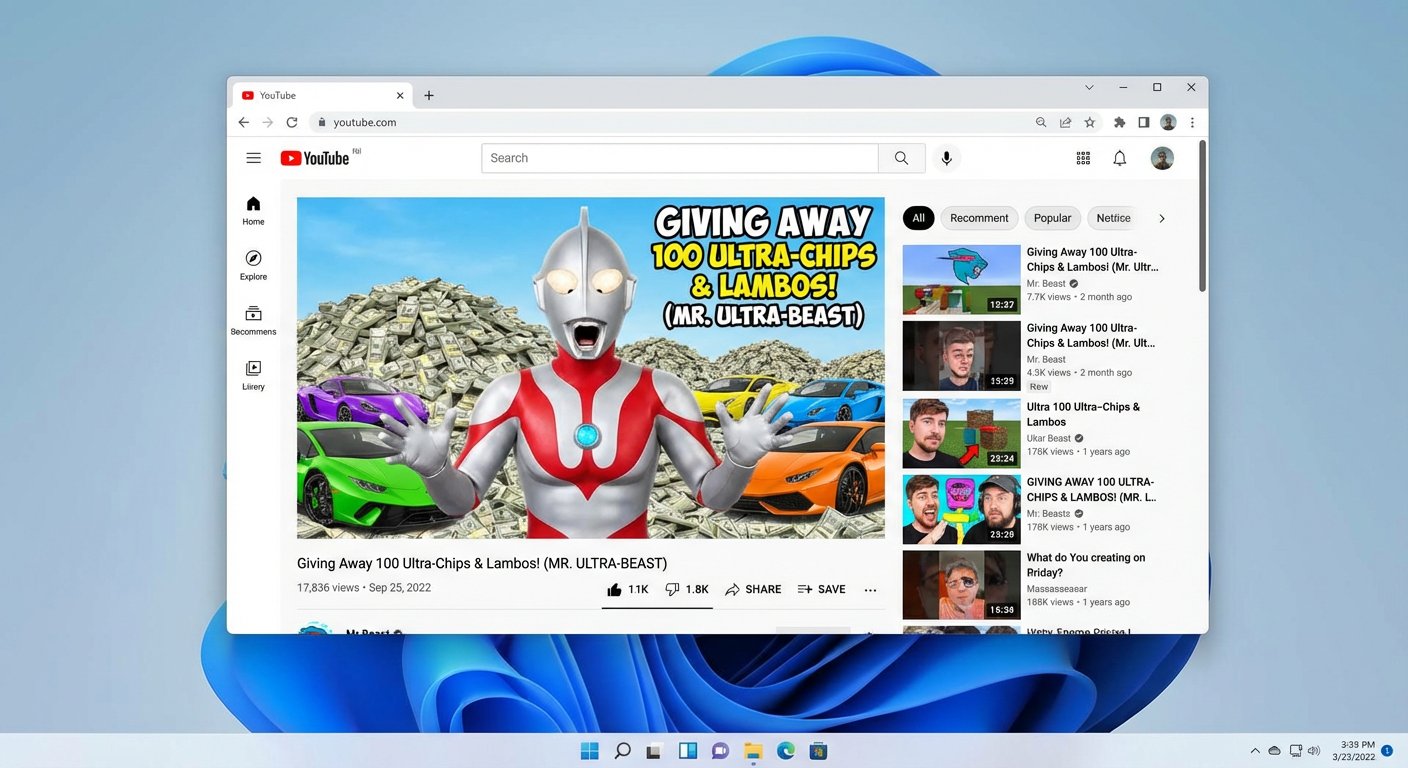
Task: Toggle the browser side panel
Action: coord(1144,123)
